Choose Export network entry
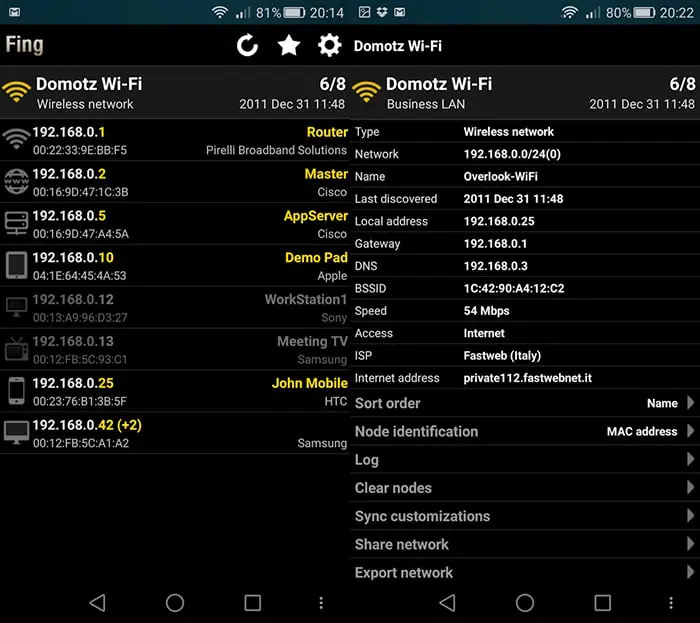Viewport: 700px width, 623px height. tap(525, 572)
